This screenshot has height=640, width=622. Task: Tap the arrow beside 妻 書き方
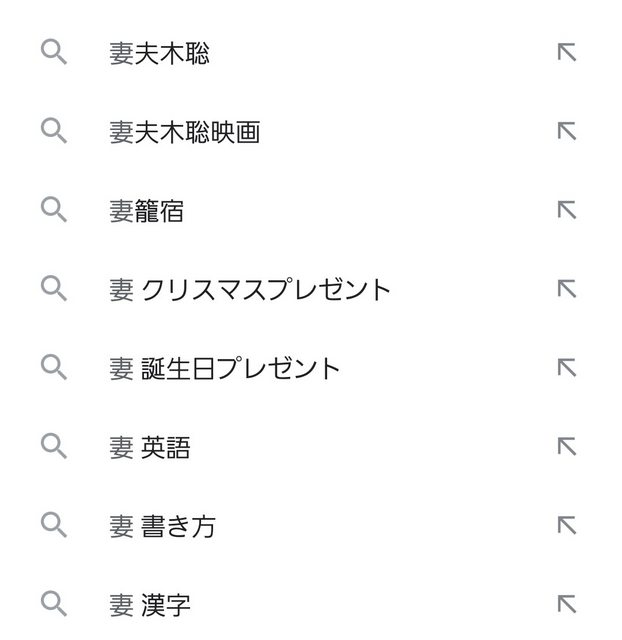click(567, 525)
